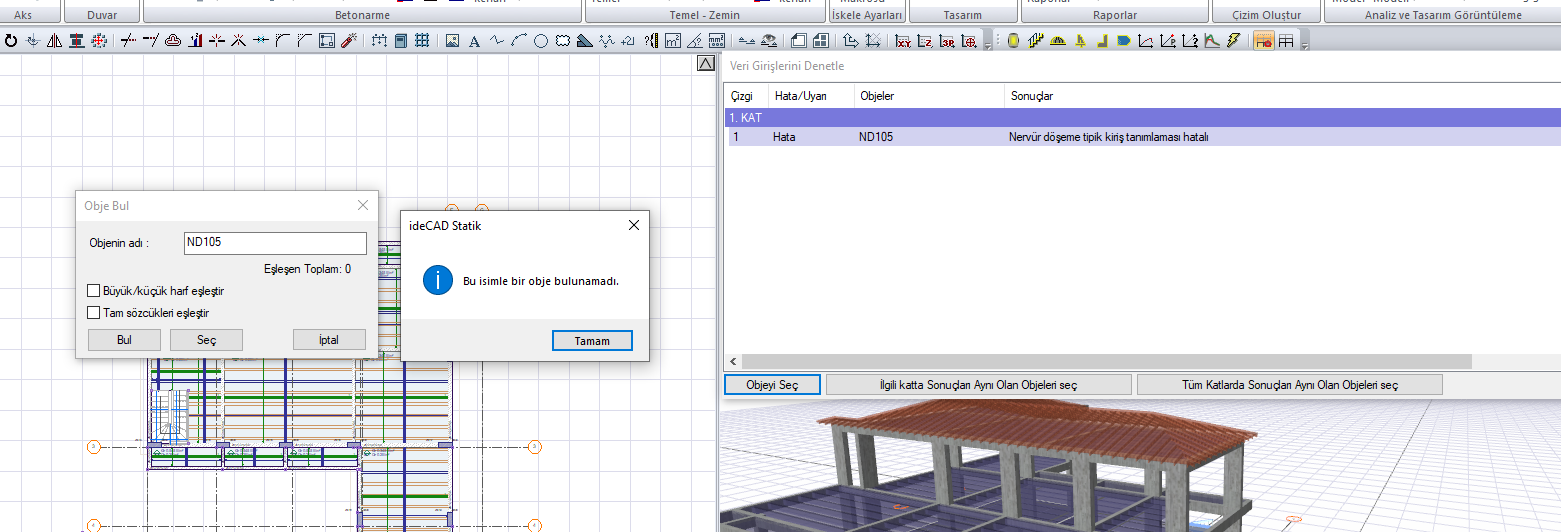Sort by the Objeler column header

[930, 96]
